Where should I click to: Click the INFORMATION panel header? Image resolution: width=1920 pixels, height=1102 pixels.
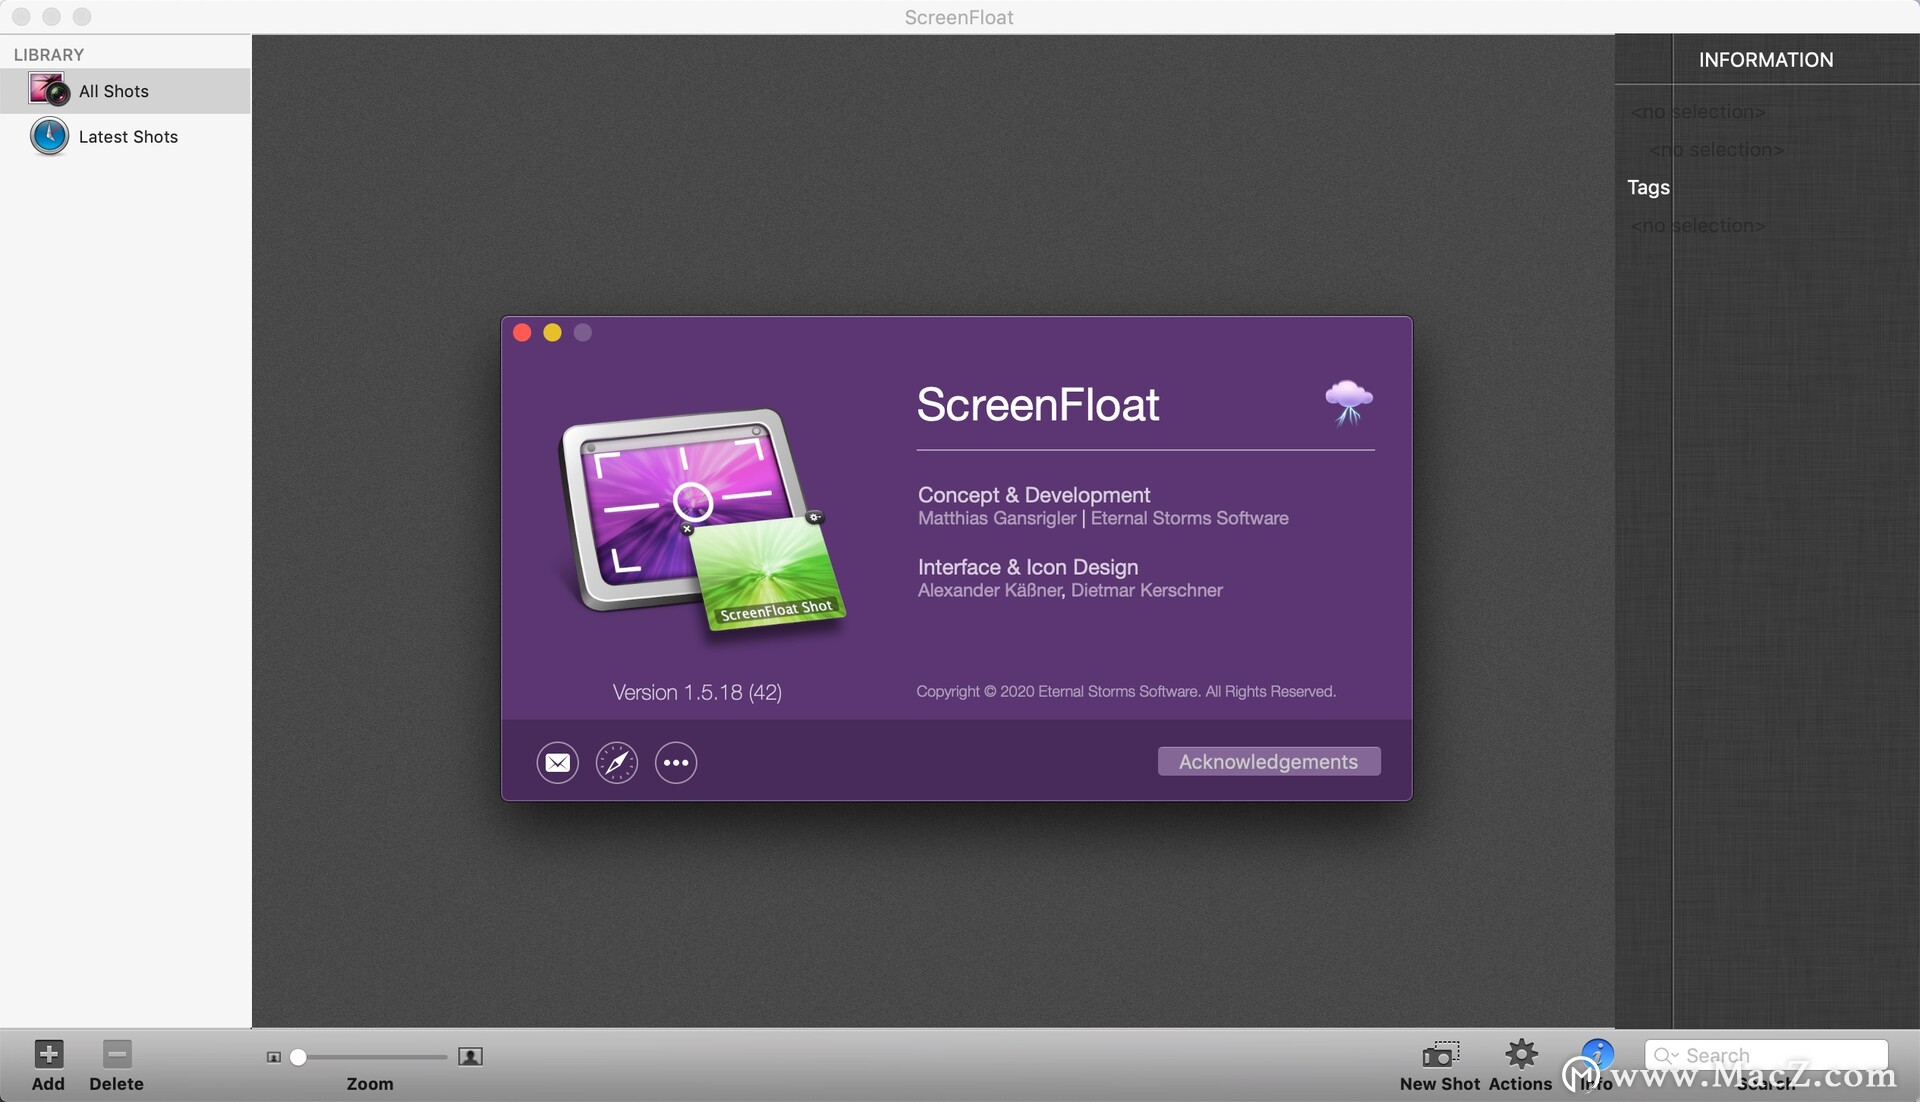(x=1766, y=60)
